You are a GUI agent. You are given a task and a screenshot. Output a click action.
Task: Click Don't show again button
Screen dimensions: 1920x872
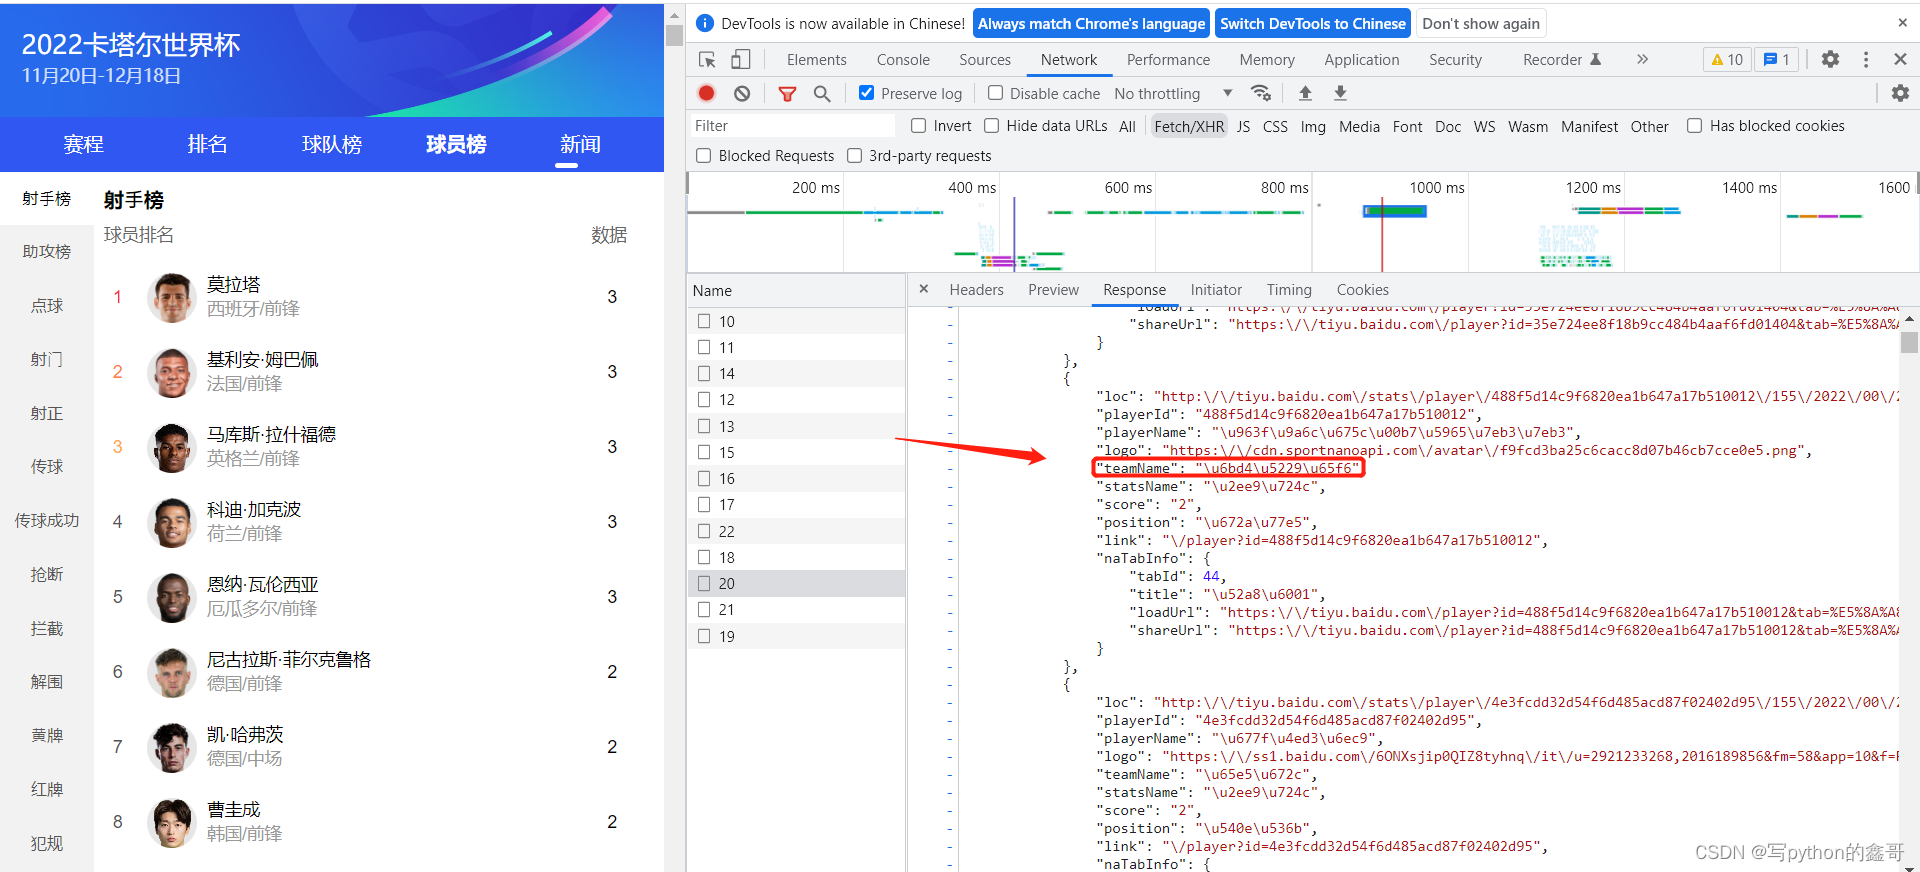pos(1481,23)
